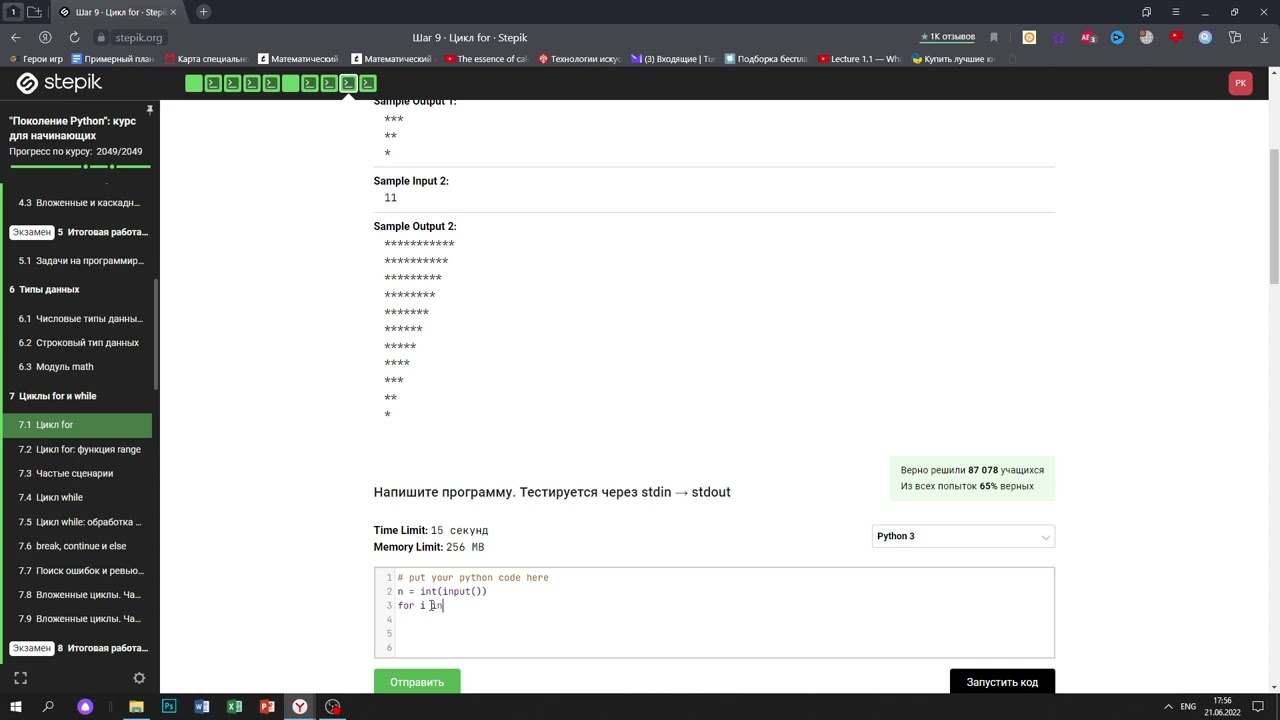Open bookmark The essence of calculus
Viewport: 1280px width, 720px height.
[x=486, y=59]
